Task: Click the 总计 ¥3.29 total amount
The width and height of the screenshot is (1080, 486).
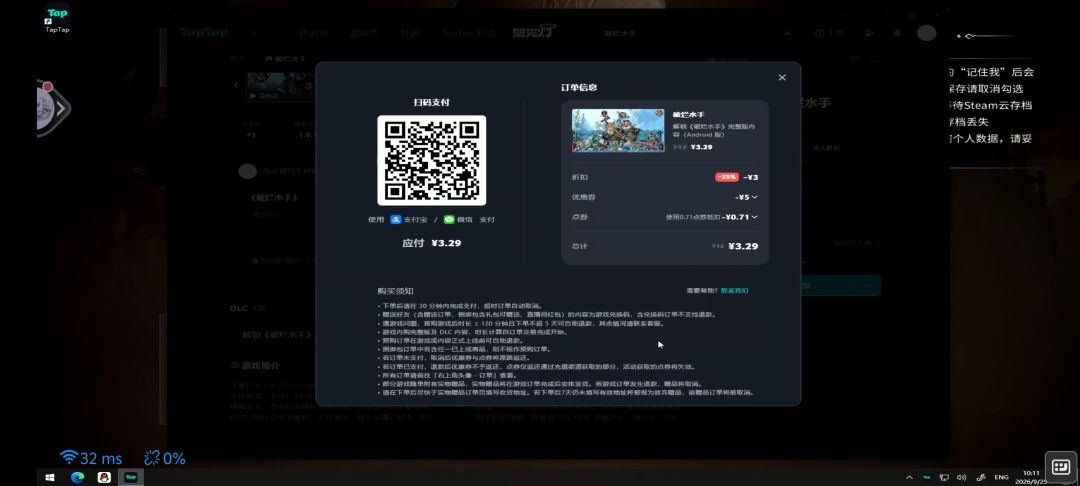Action: coord(742,246)
